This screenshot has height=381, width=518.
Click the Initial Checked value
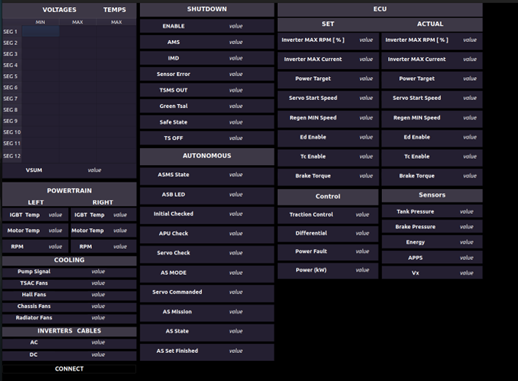coord(236,214)
